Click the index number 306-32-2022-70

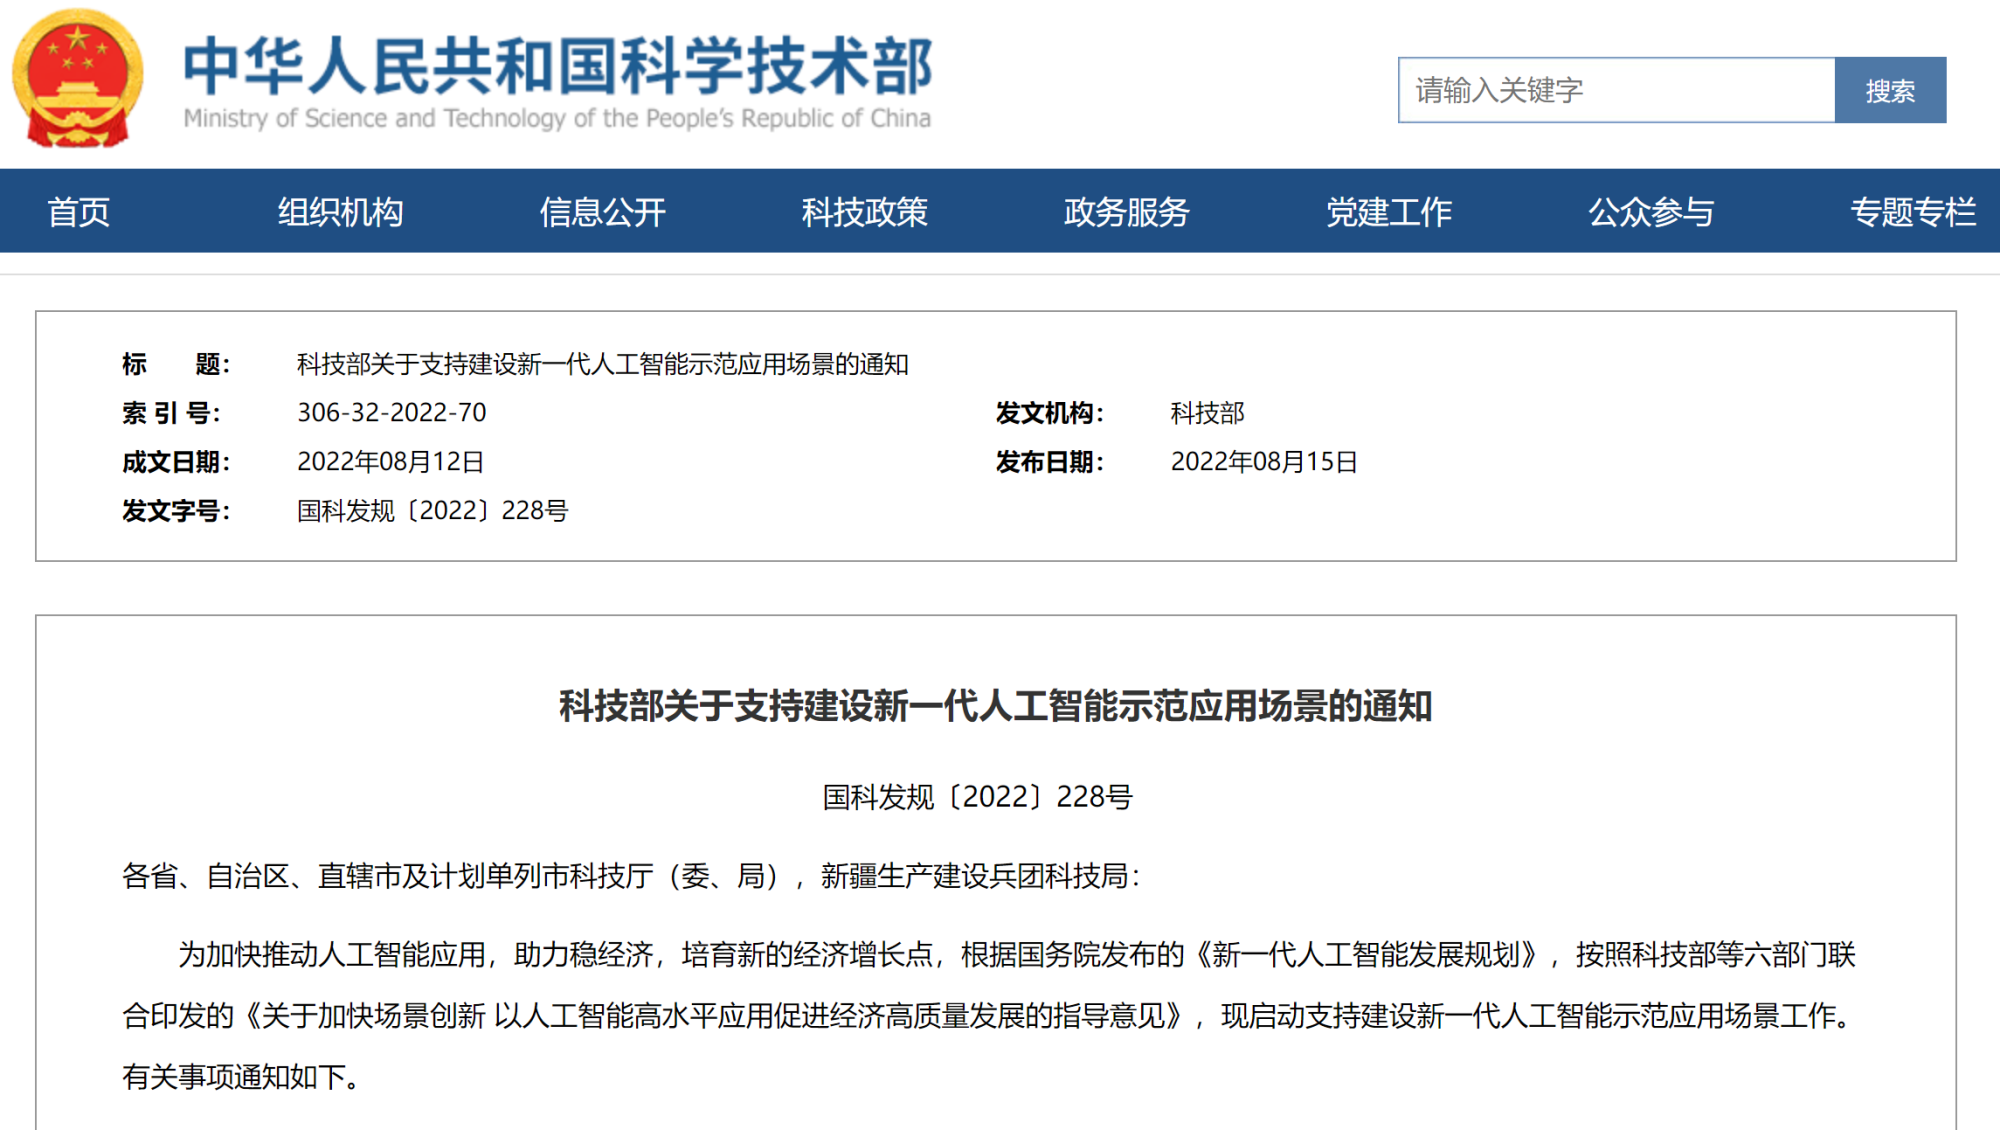pos(392,412)
